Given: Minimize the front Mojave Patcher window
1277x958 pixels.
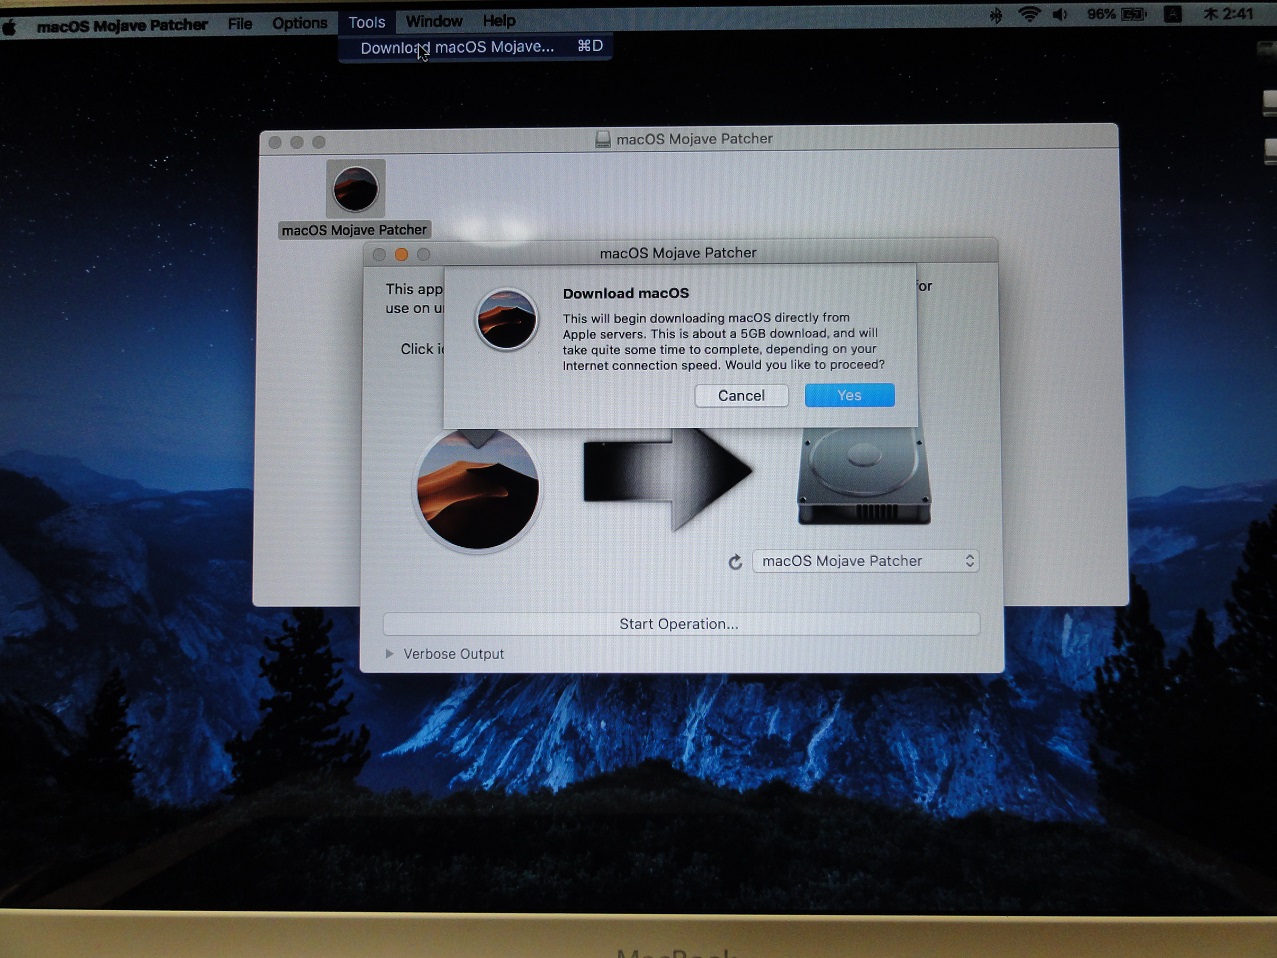Looking at the screenshot, I should [x=401, y=254].
